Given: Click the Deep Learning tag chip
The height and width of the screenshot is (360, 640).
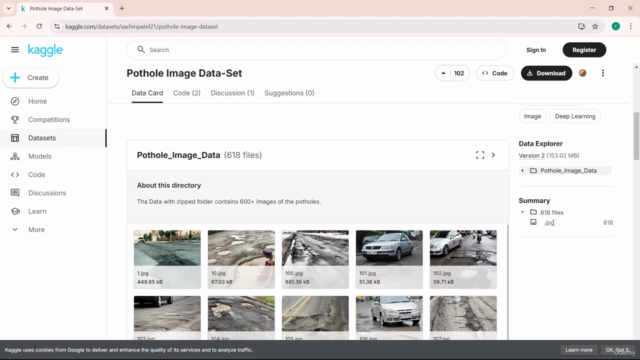Looking at the screenshot, I should pyautogui.click(x=575, y=116).
